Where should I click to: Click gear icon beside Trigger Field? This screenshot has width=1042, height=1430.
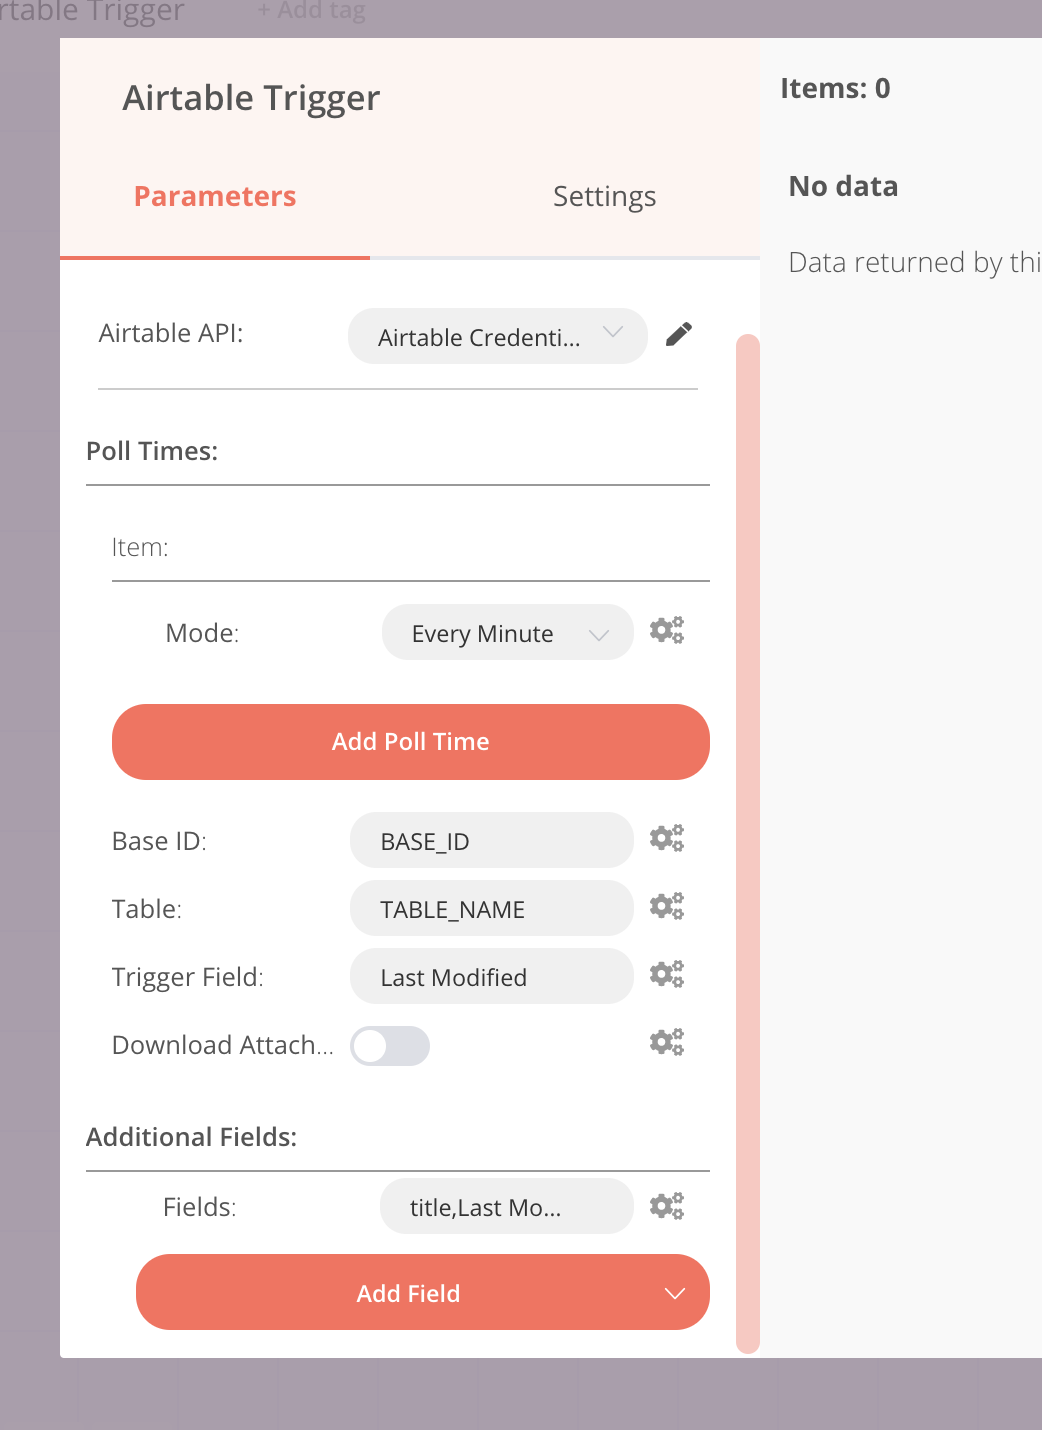point(666,974)
